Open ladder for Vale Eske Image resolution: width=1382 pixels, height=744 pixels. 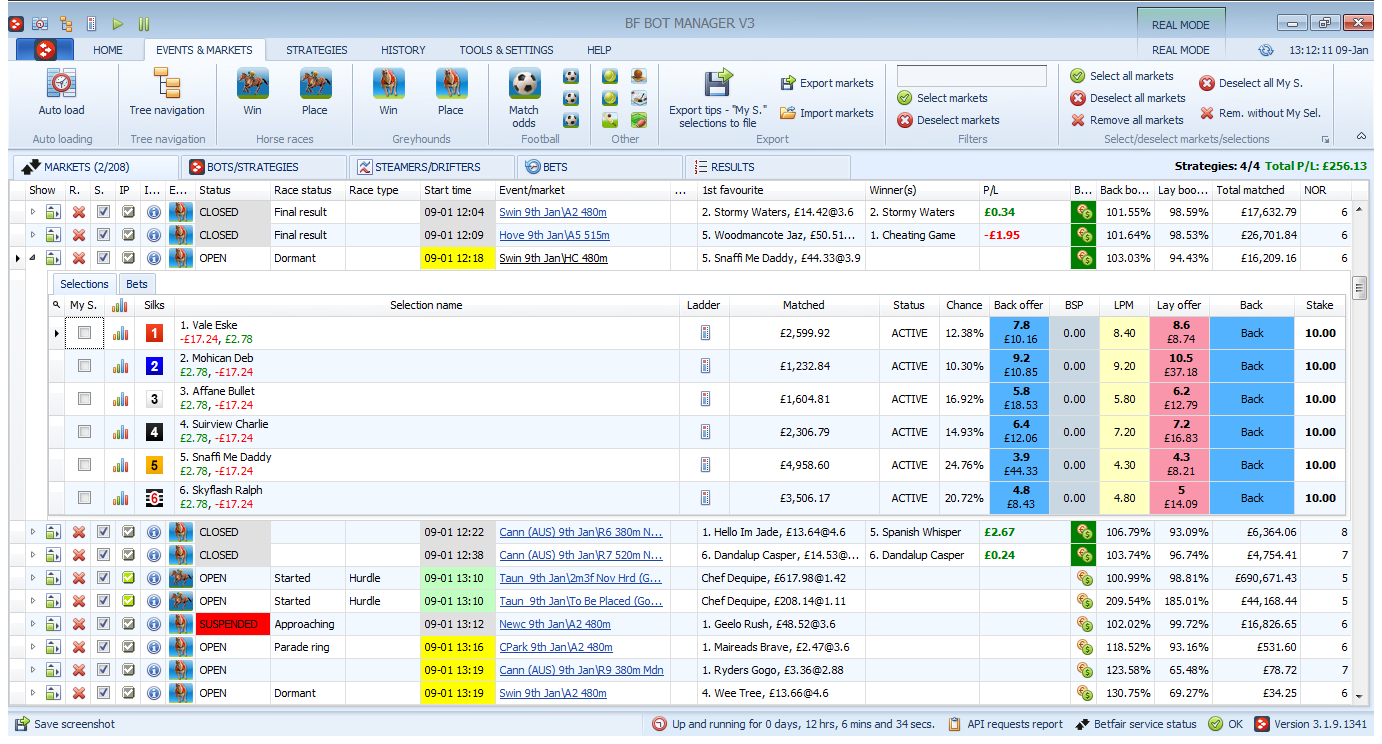coord(705,333)
